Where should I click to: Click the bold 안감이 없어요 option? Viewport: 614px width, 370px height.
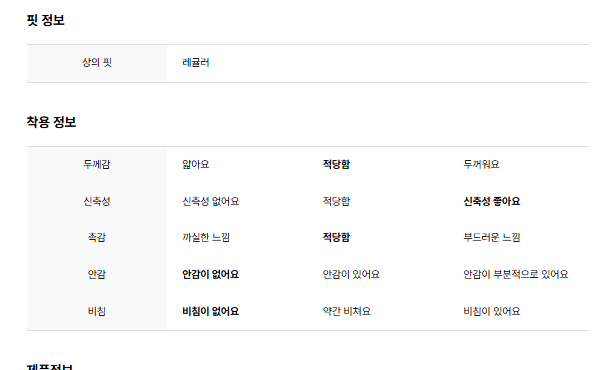point(211,274)
